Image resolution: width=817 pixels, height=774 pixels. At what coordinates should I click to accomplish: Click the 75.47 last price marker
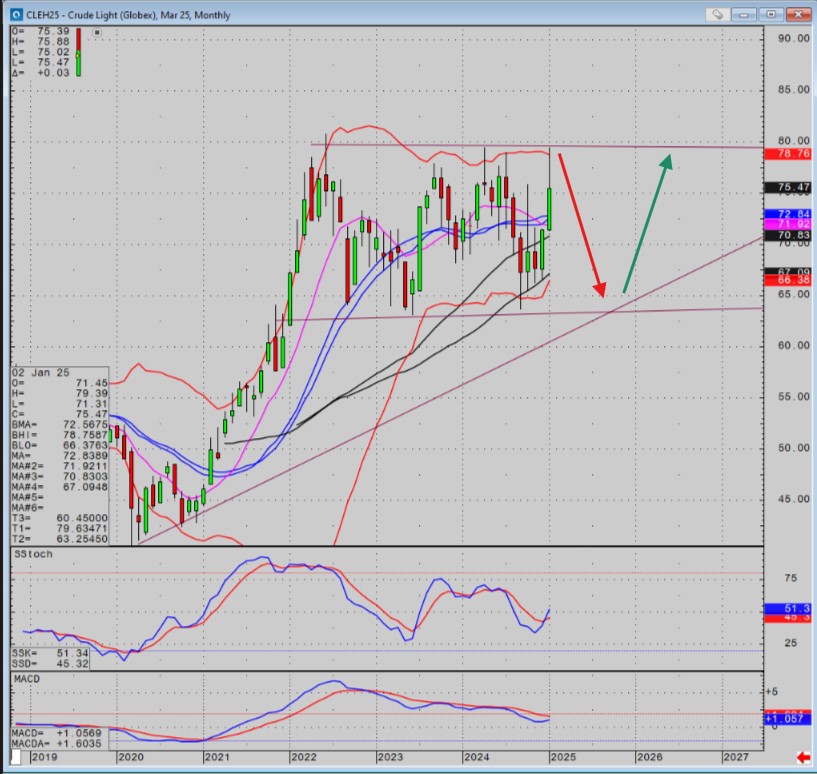click(788, 187)
